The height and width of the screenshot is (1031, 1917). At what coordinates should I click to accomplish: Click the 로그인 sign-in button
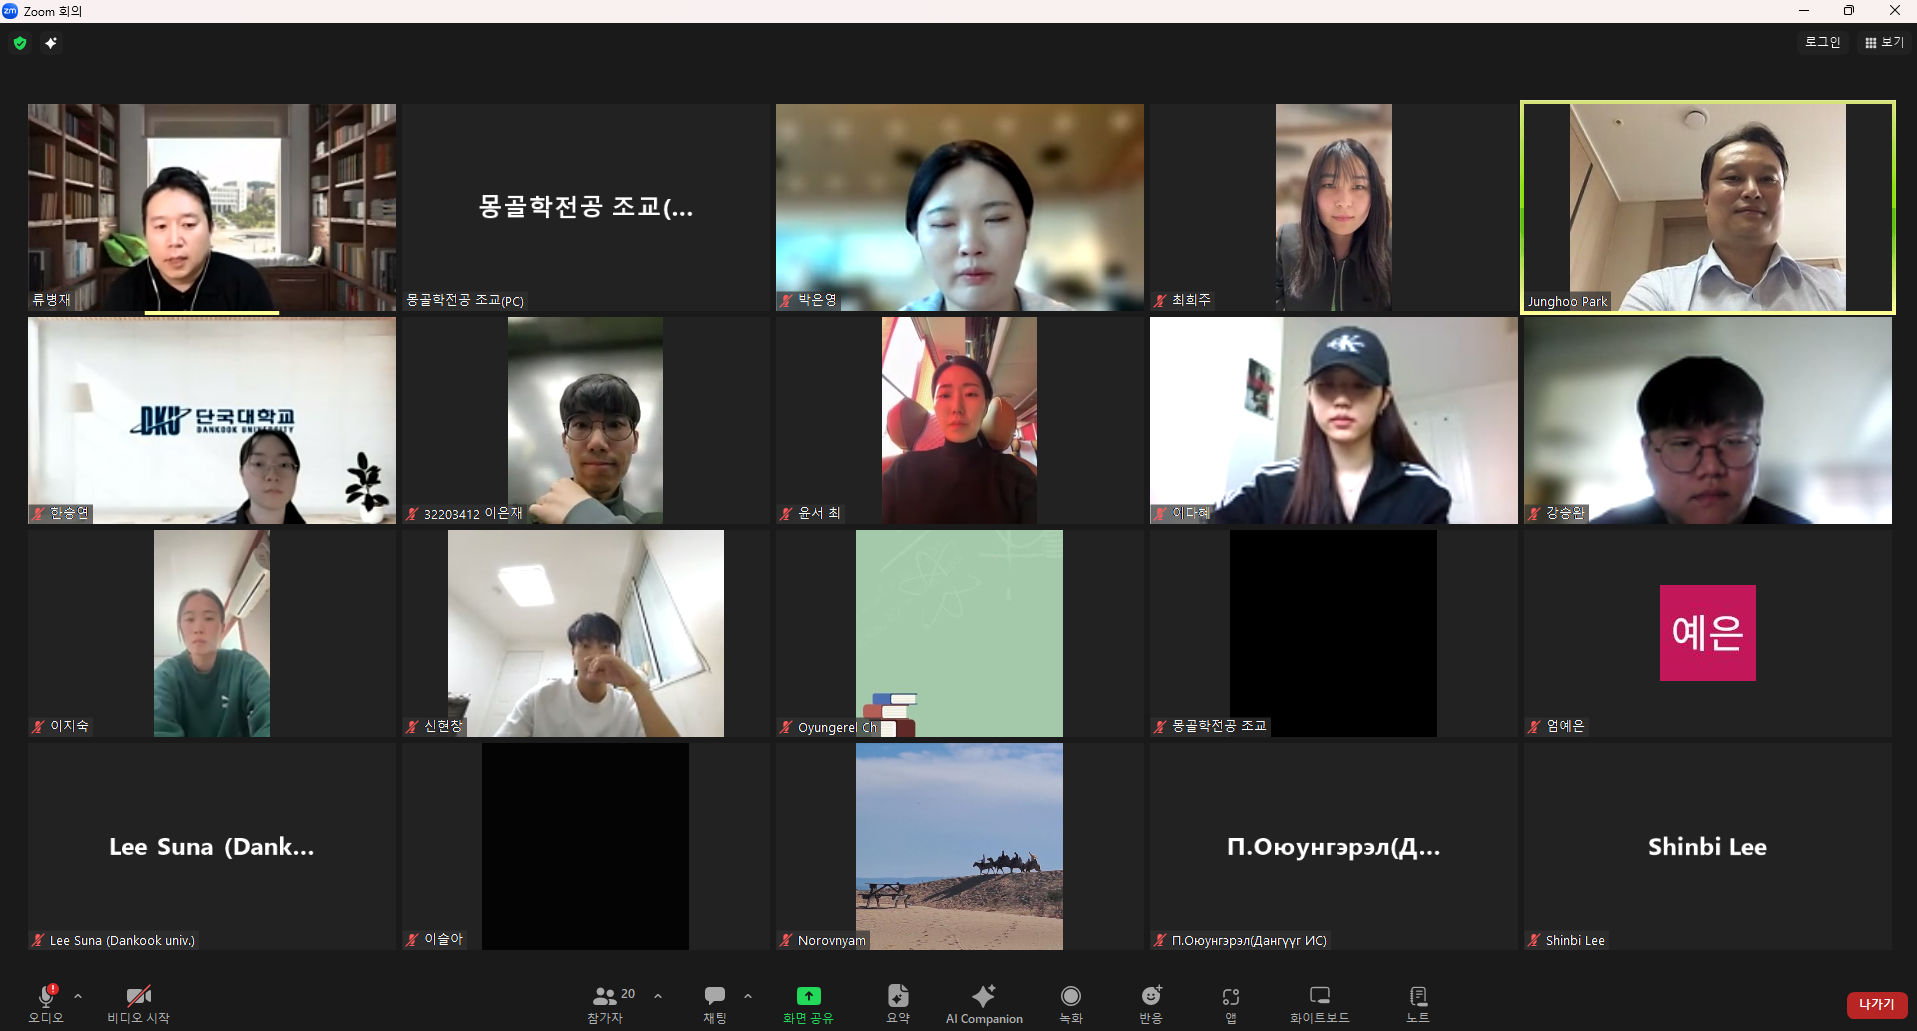tap(1822, 42)
